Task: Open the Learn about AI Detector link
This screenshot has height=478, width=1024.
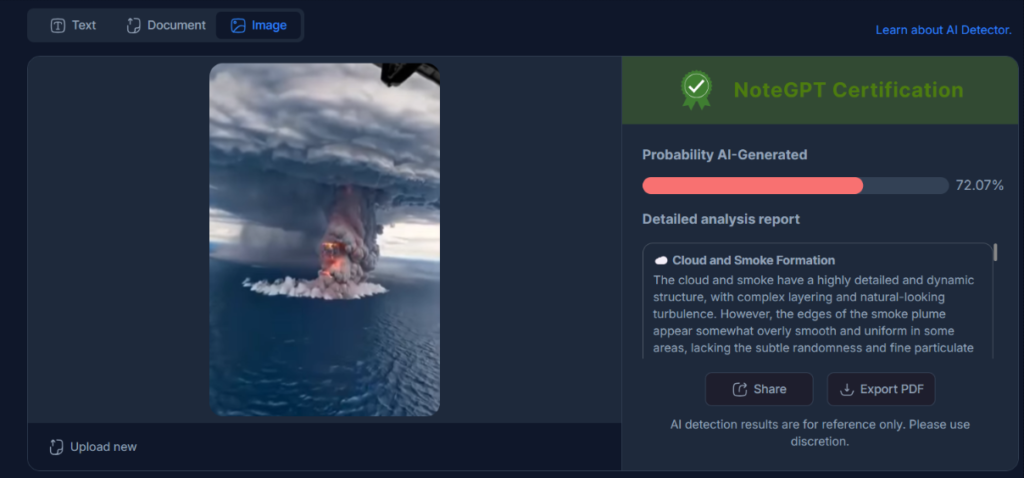Action: [943, 30]
